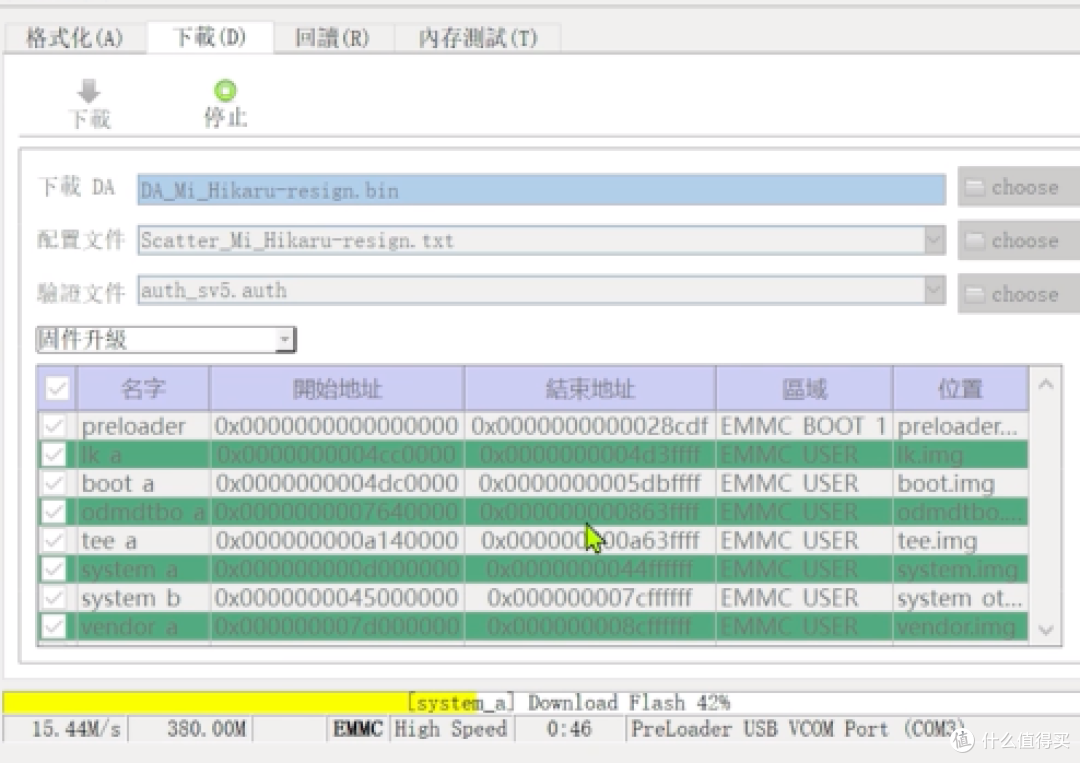Click the yellow download progress bar
Image resolution: width=1080 pixels, height=763 pixels.
[x=200, y=702]
